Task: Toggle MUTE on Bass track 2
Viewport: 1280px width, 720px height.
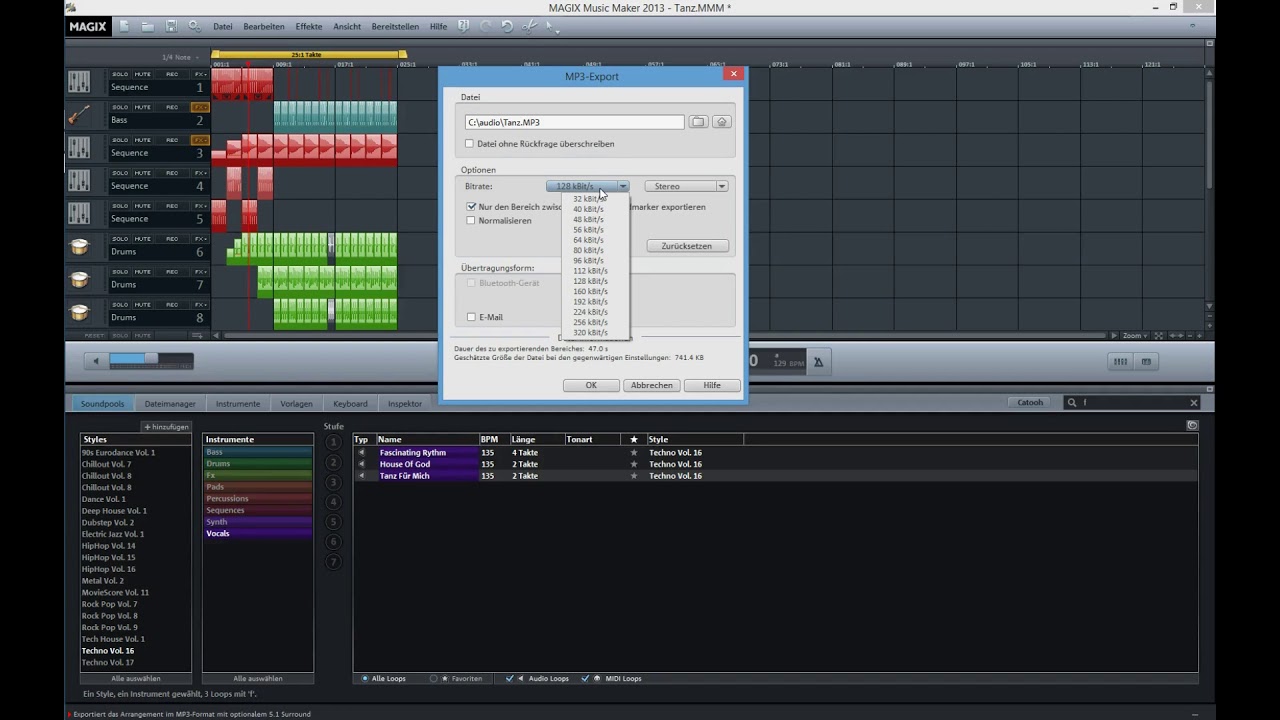Action: (143, 107)
